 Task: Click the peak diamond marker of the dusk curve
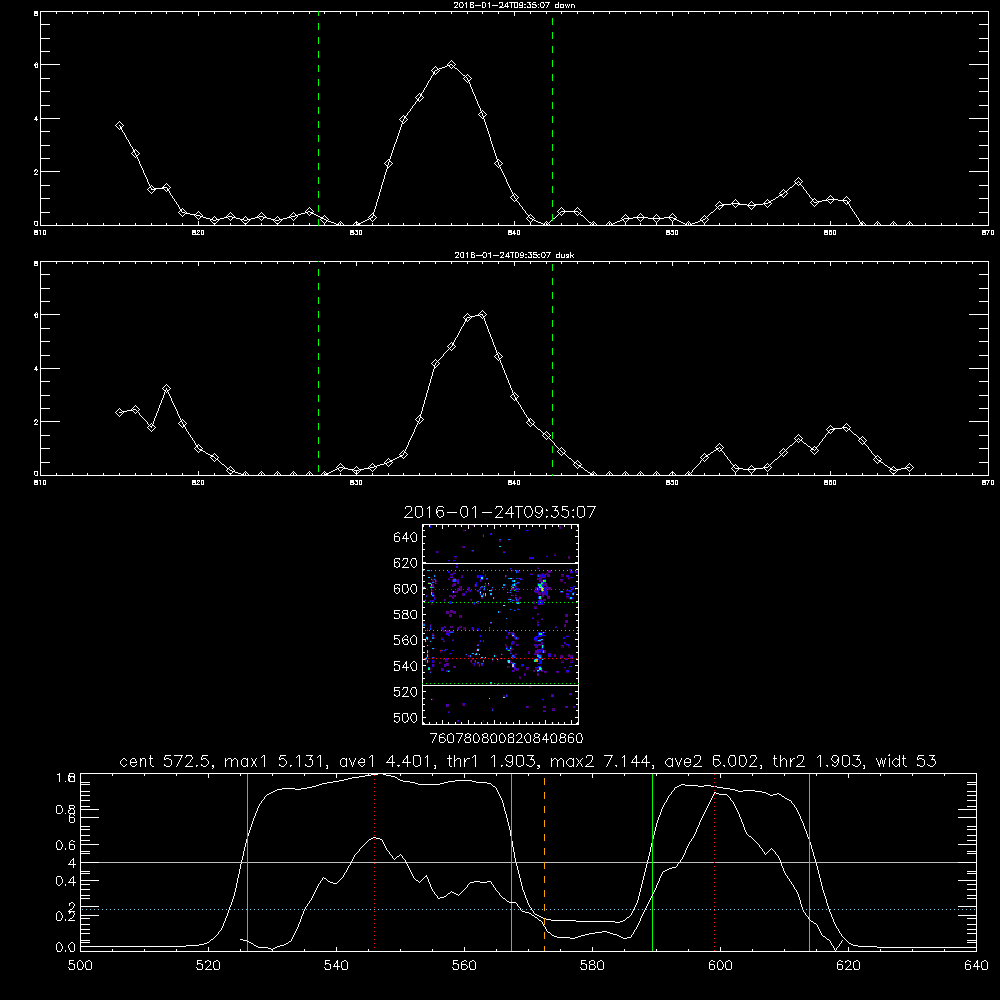click(x=483, y=314)
